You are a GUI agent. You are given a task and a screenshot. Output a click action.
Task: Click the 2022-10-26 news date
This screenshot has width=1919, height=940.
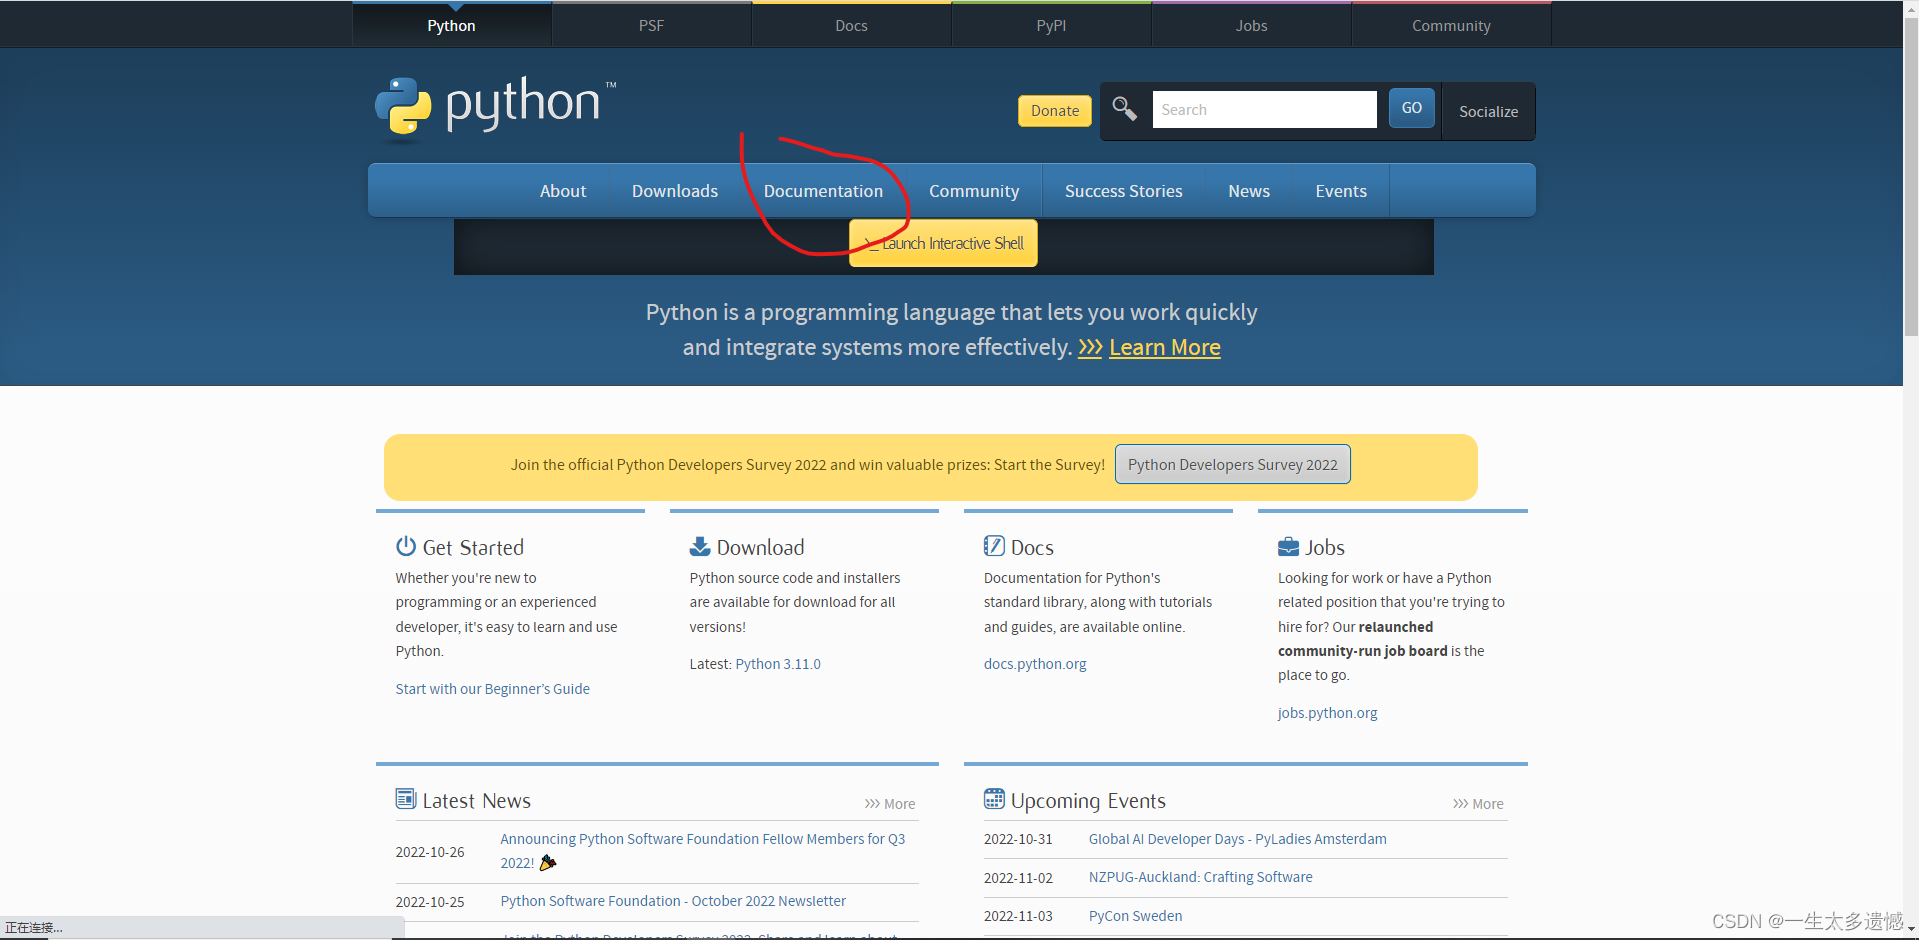(x=430, y=852)
